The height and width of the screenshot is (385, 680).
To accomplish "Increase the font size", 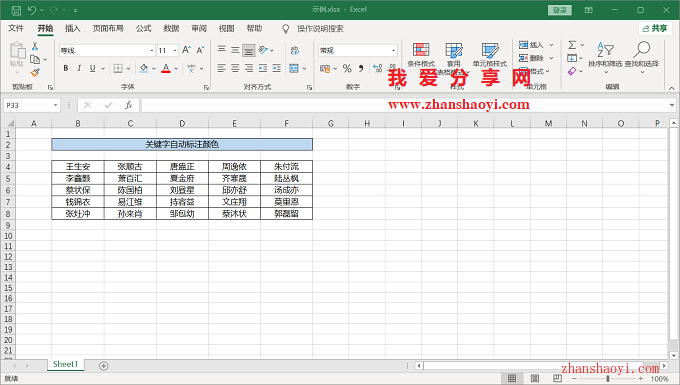I will pyautogui.click(x=186, y=50).
